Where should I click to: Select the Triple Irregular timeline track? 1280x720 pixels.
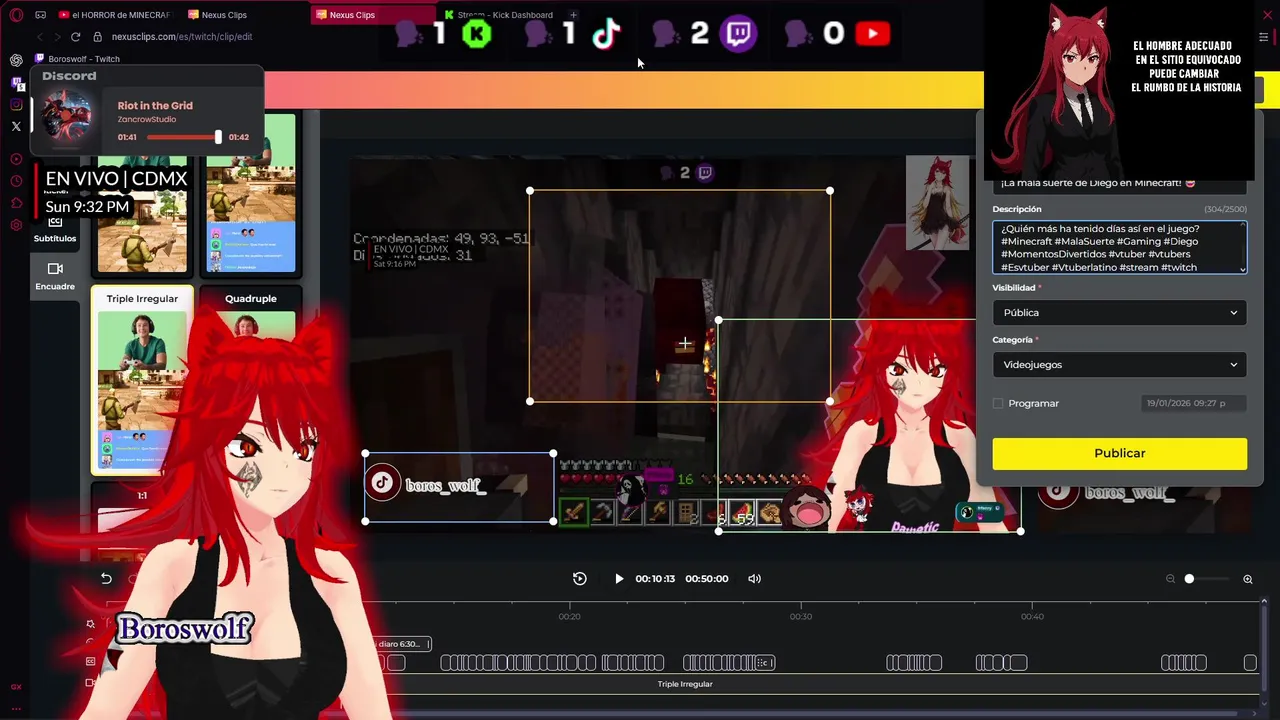pyautogui.click(x=684, y=684)
